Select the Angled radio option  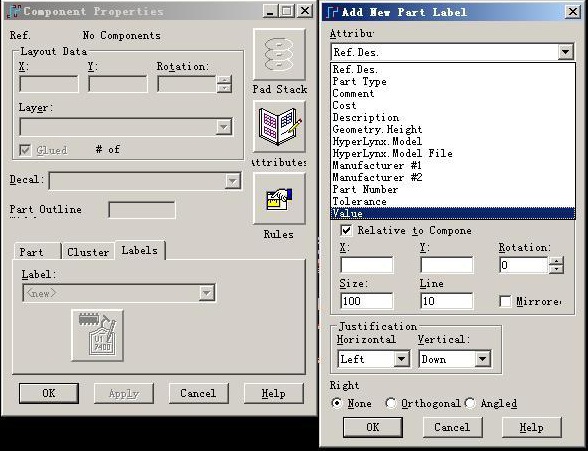pyautogui.click(x=470, y=403)
